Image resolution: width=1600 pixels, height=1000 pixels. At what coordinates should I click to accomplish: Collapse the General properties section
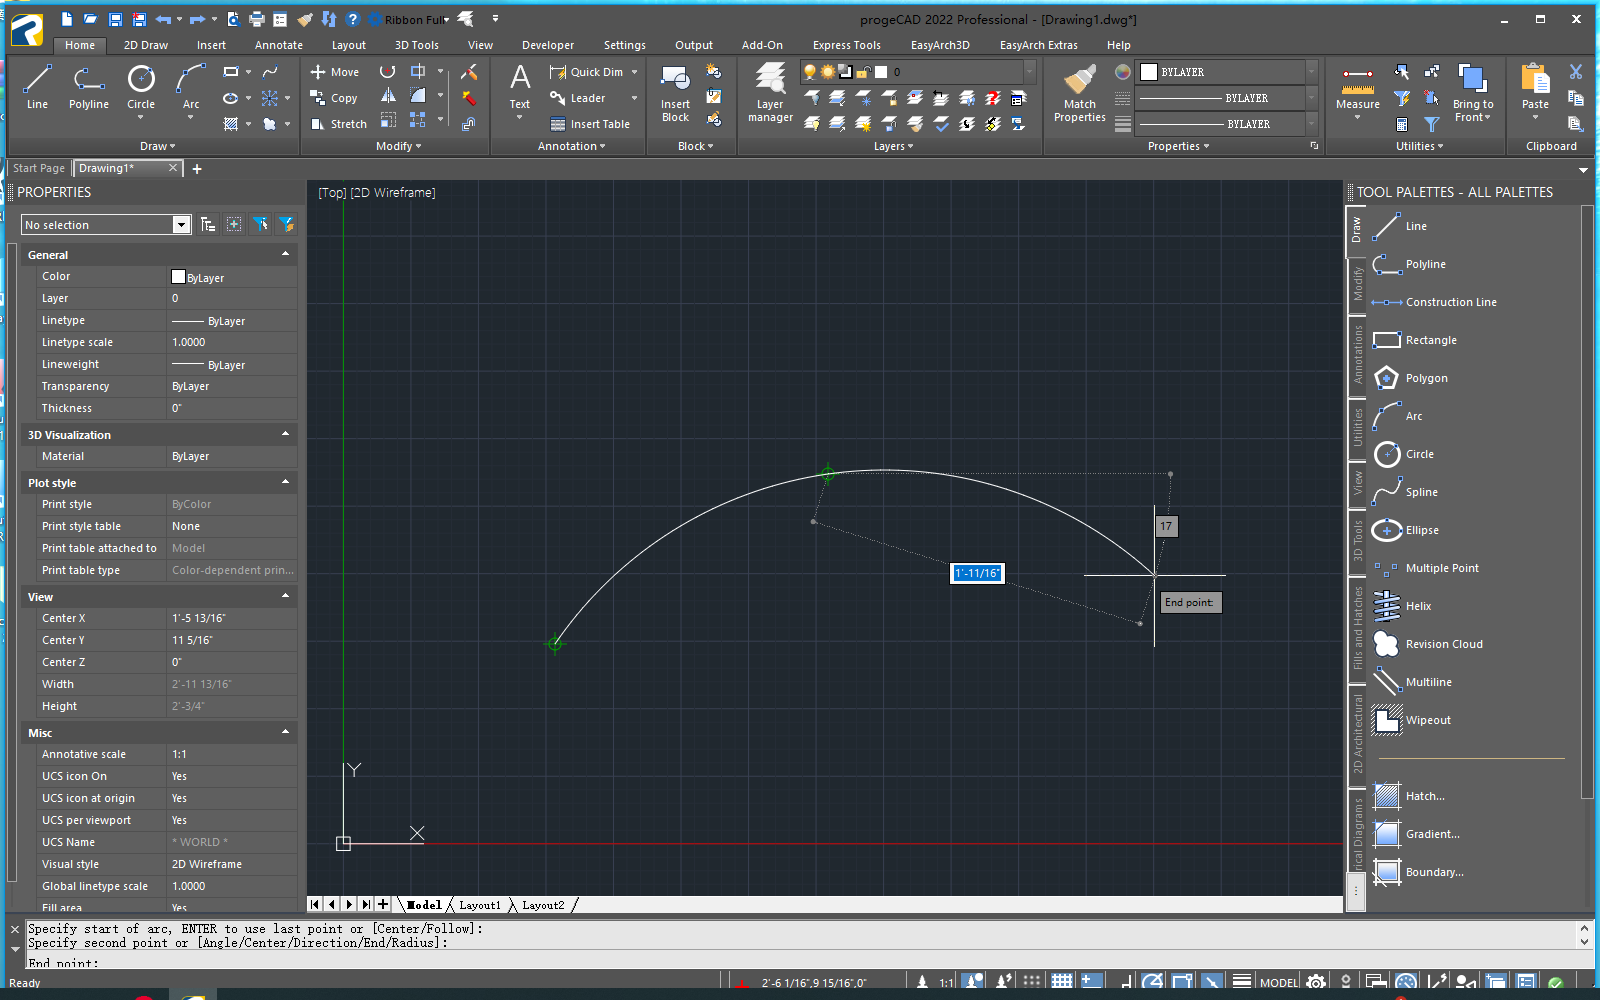pos(285,255)
